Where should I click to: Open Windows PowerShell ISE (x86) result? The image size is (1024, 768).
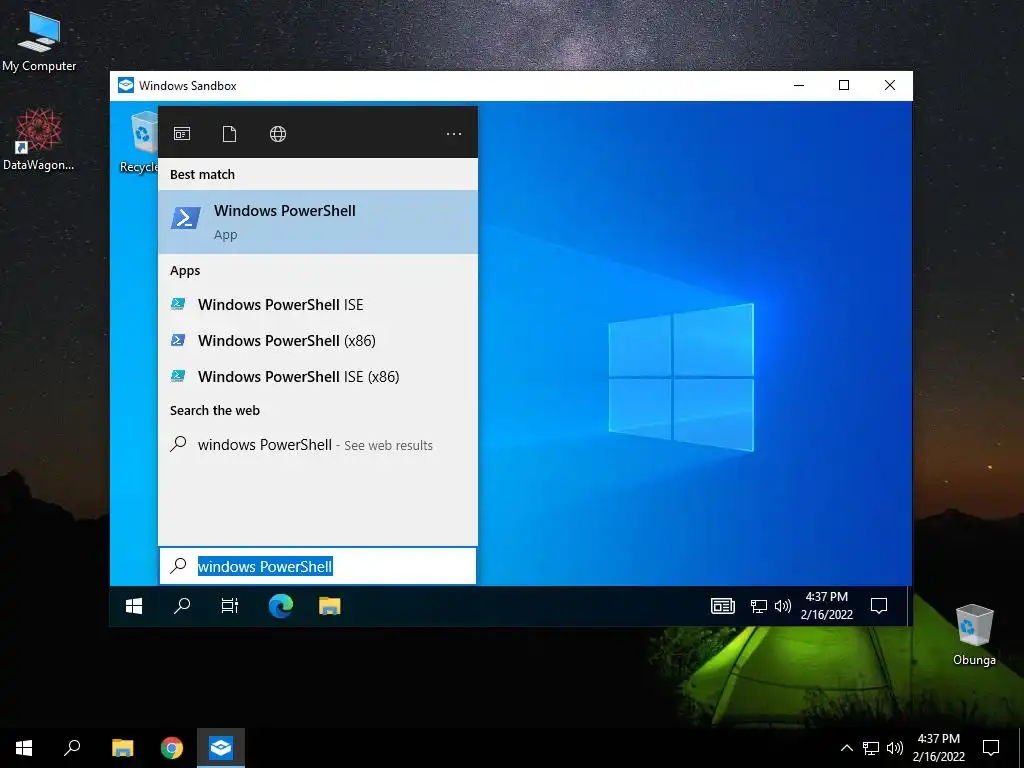(x=318, y=376)
